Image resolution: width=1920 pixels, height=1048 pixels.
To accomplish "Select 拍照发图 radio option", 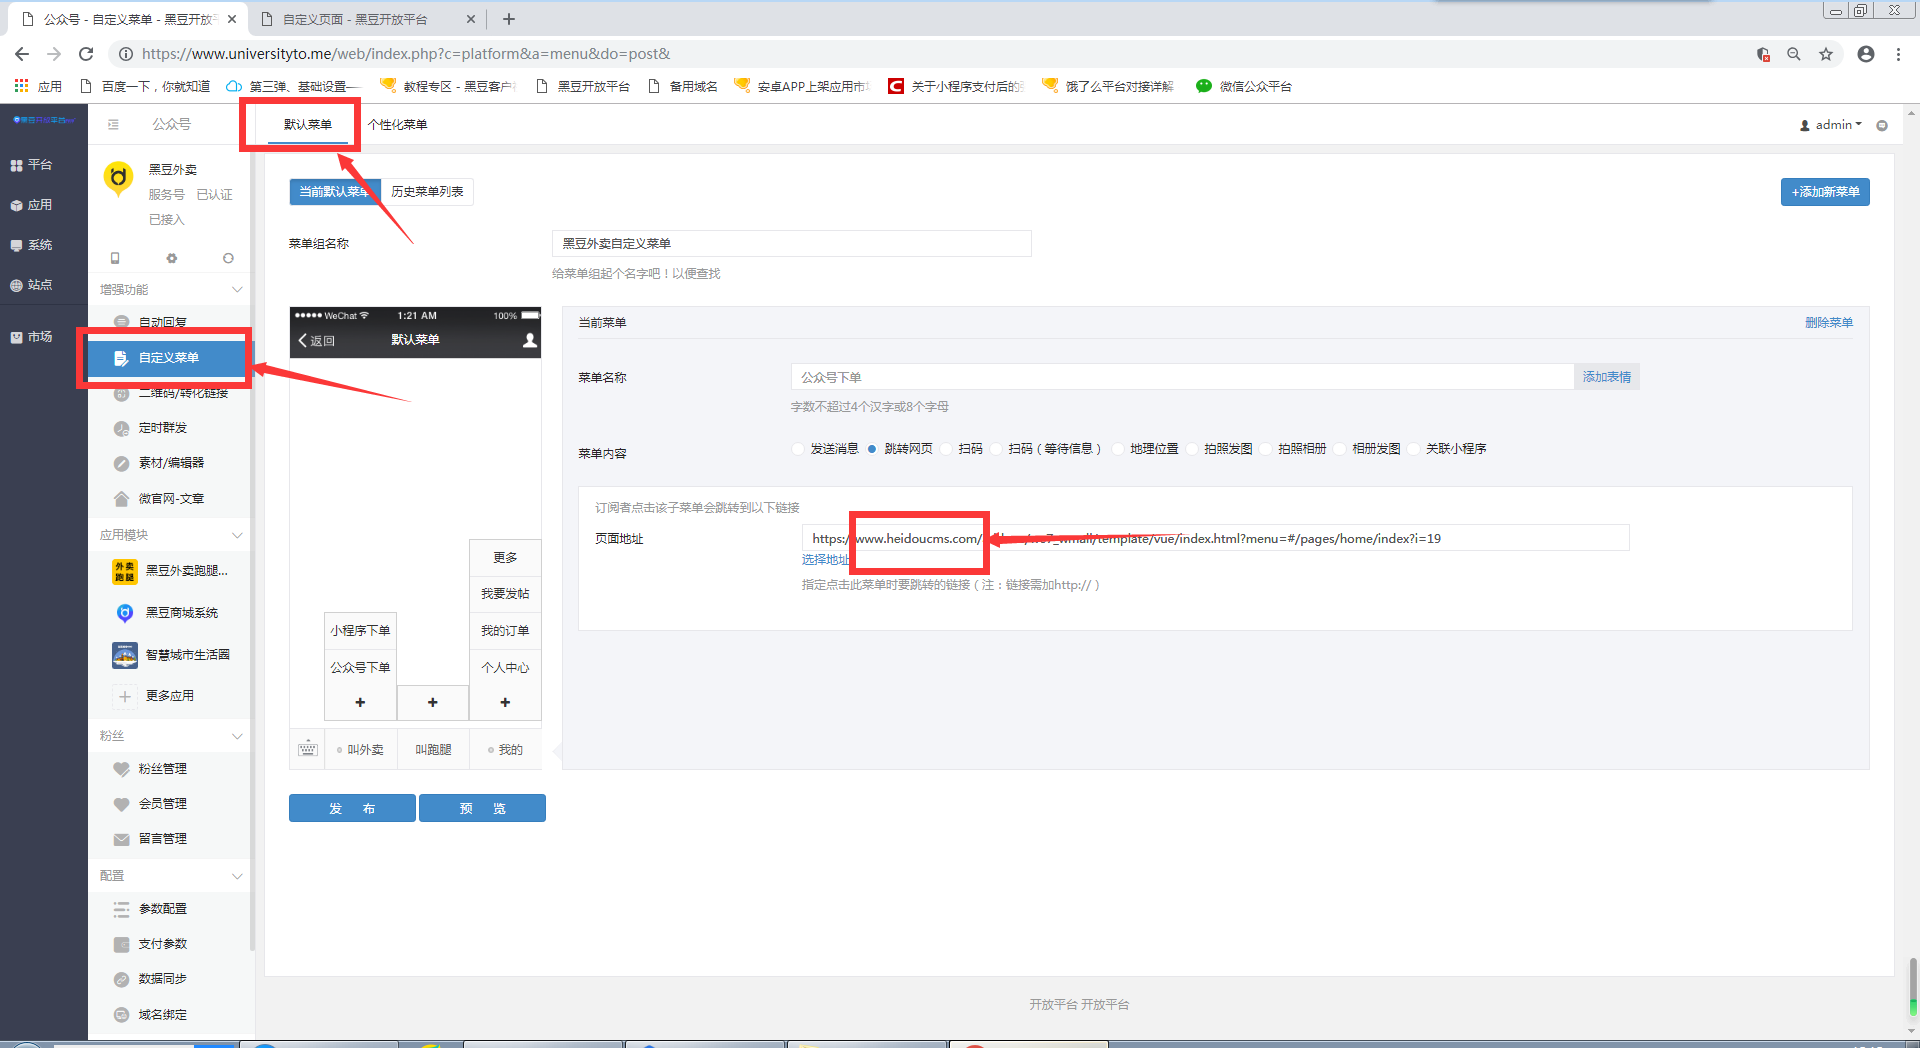I will pyautogui.click(x=1192, y=449).
